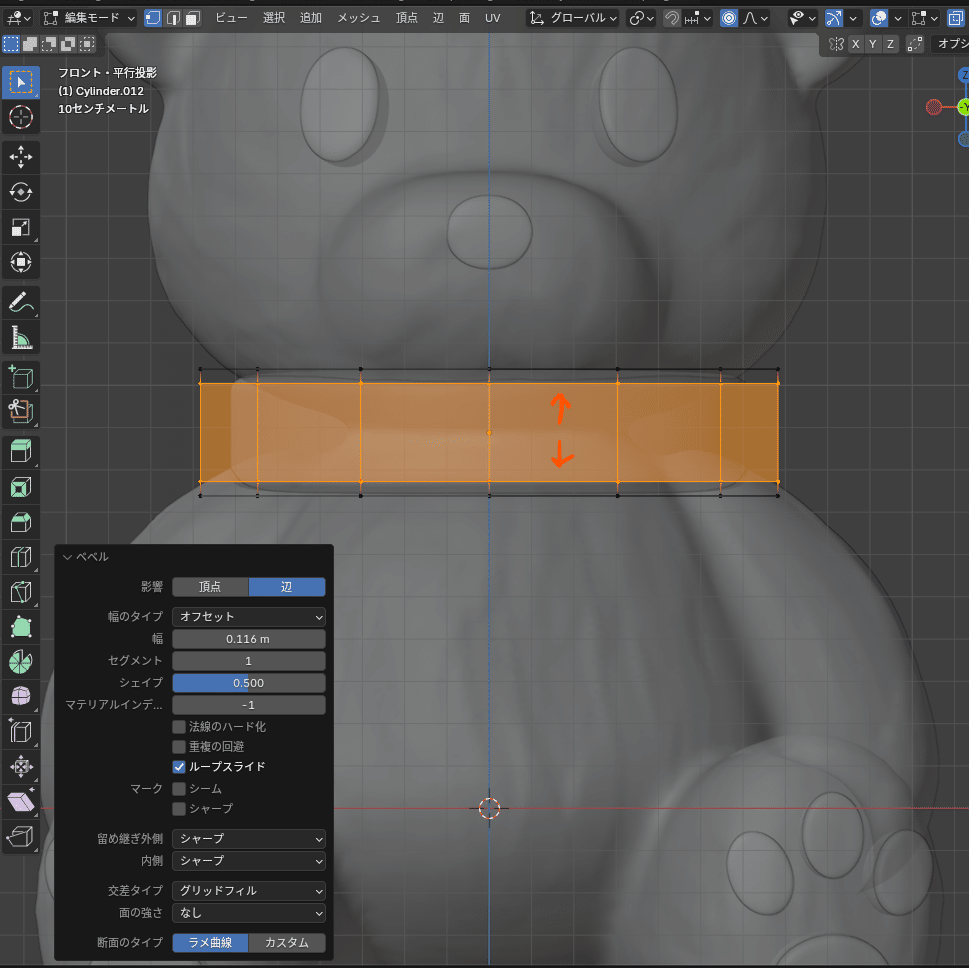Select the Shear tool
The height and width of the screenshot is (968, 969).
coord(21,802)
